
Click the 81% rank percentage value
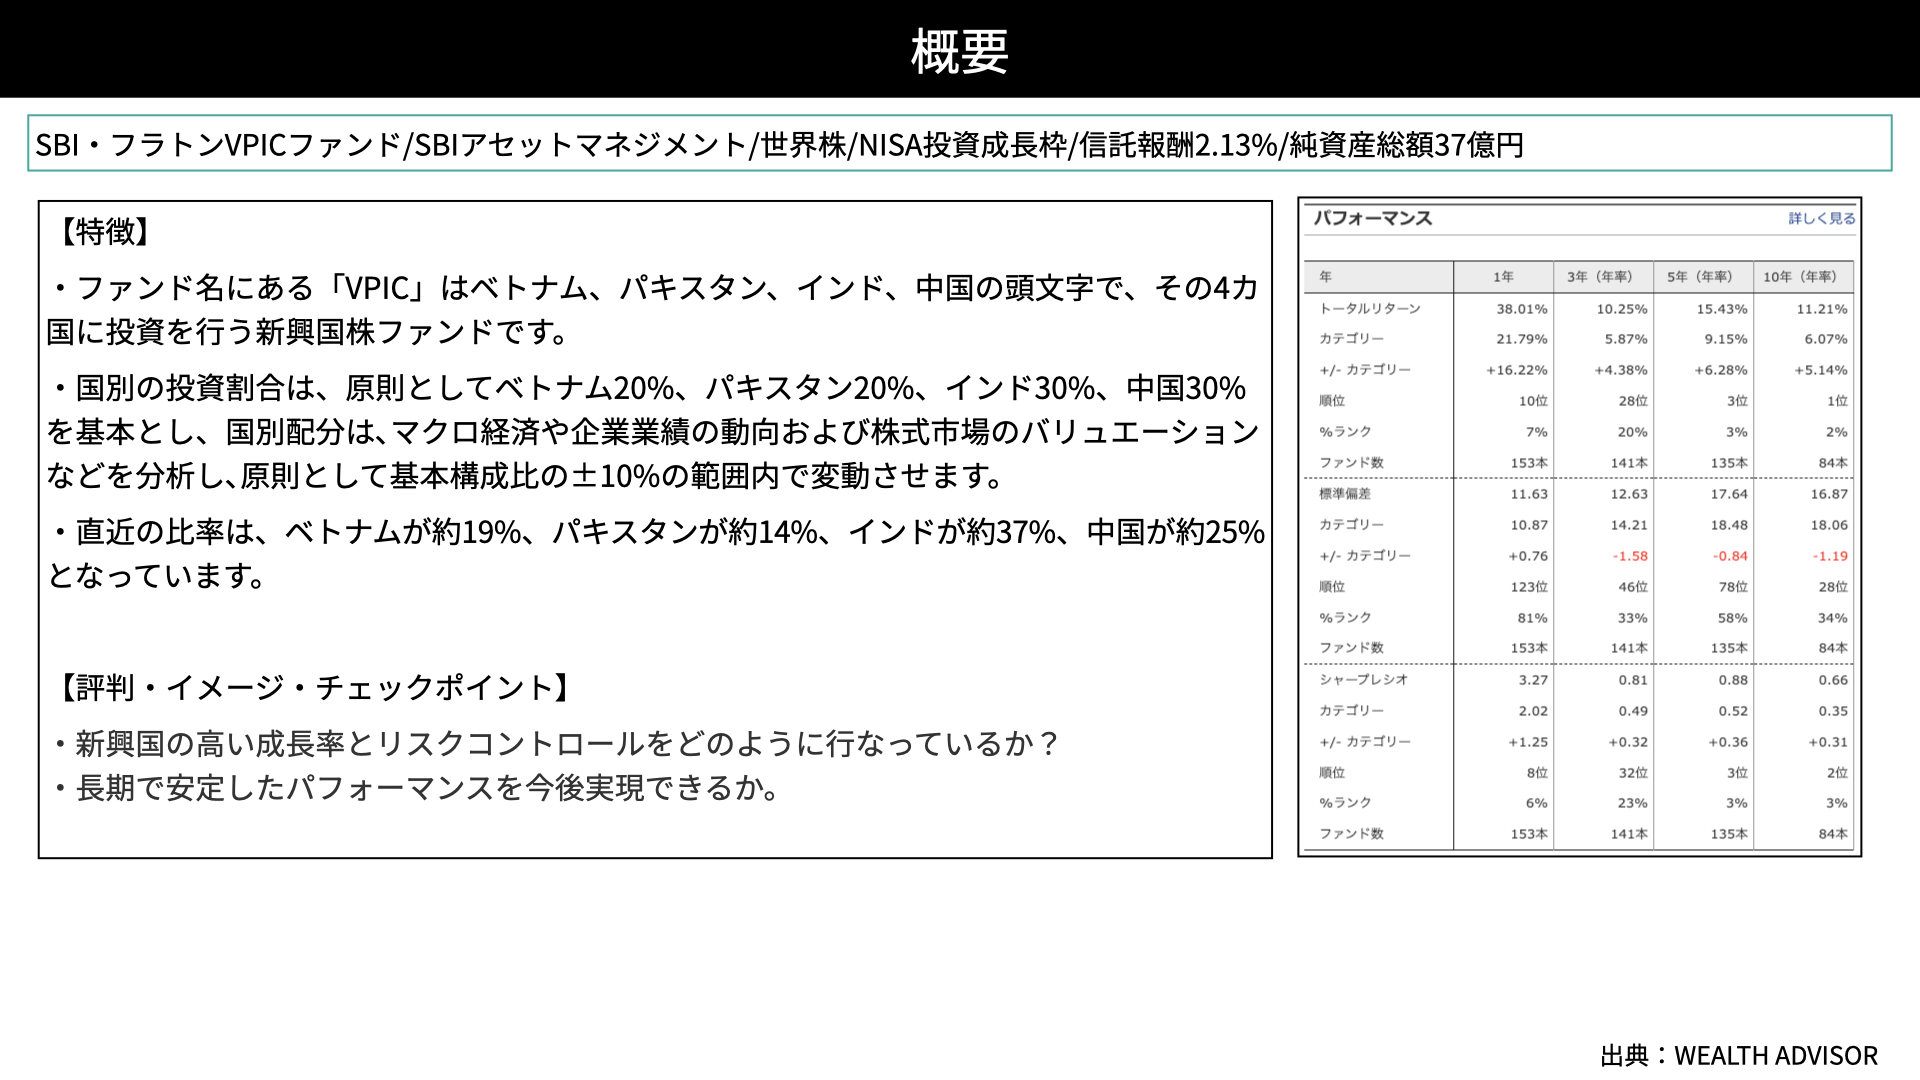pos(1532,618)
